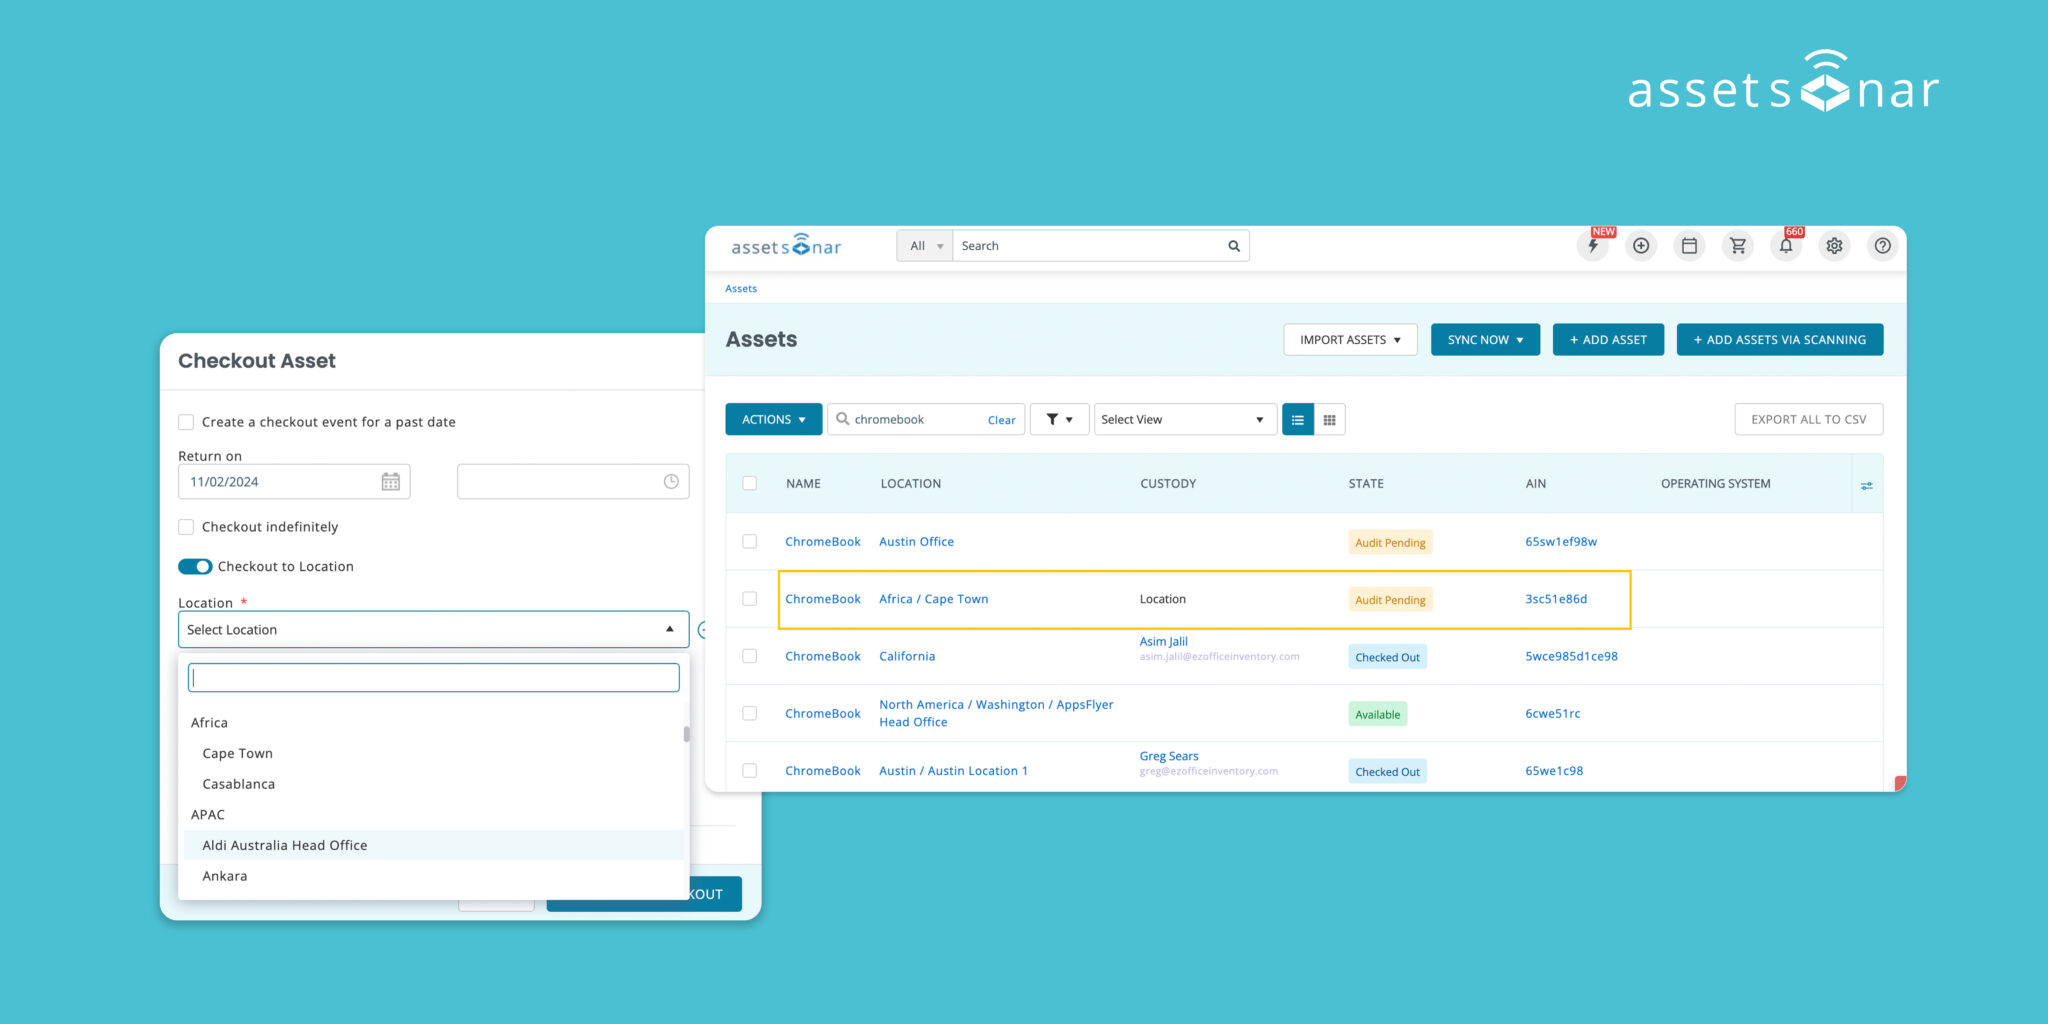Image resolution: width=2048 pixels, height=1024 pixels.
Task: Open the quick actions lightning icon
Action: [1593, 245]
